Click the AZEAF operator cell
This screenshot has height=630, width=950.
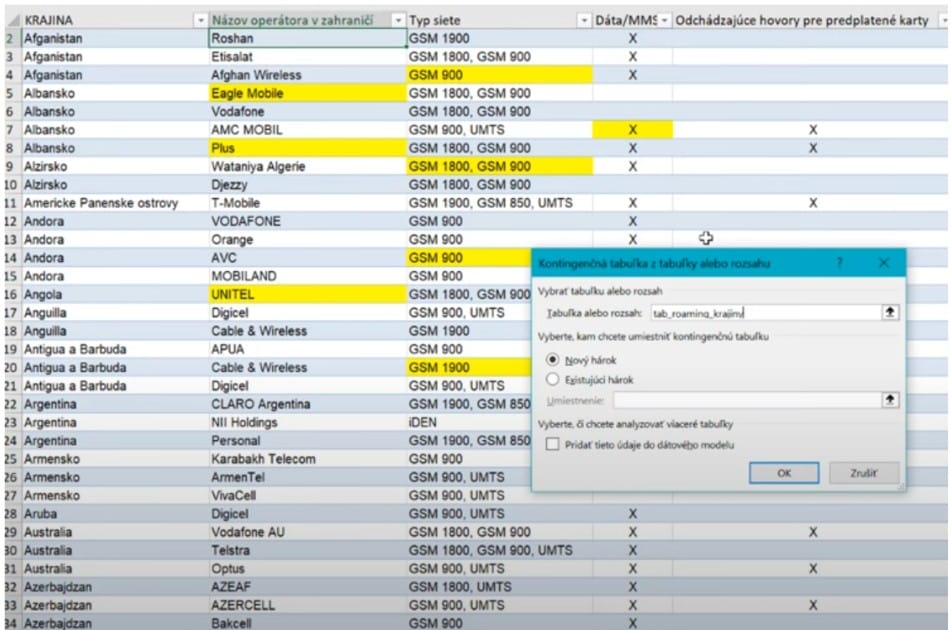(308, 587)
